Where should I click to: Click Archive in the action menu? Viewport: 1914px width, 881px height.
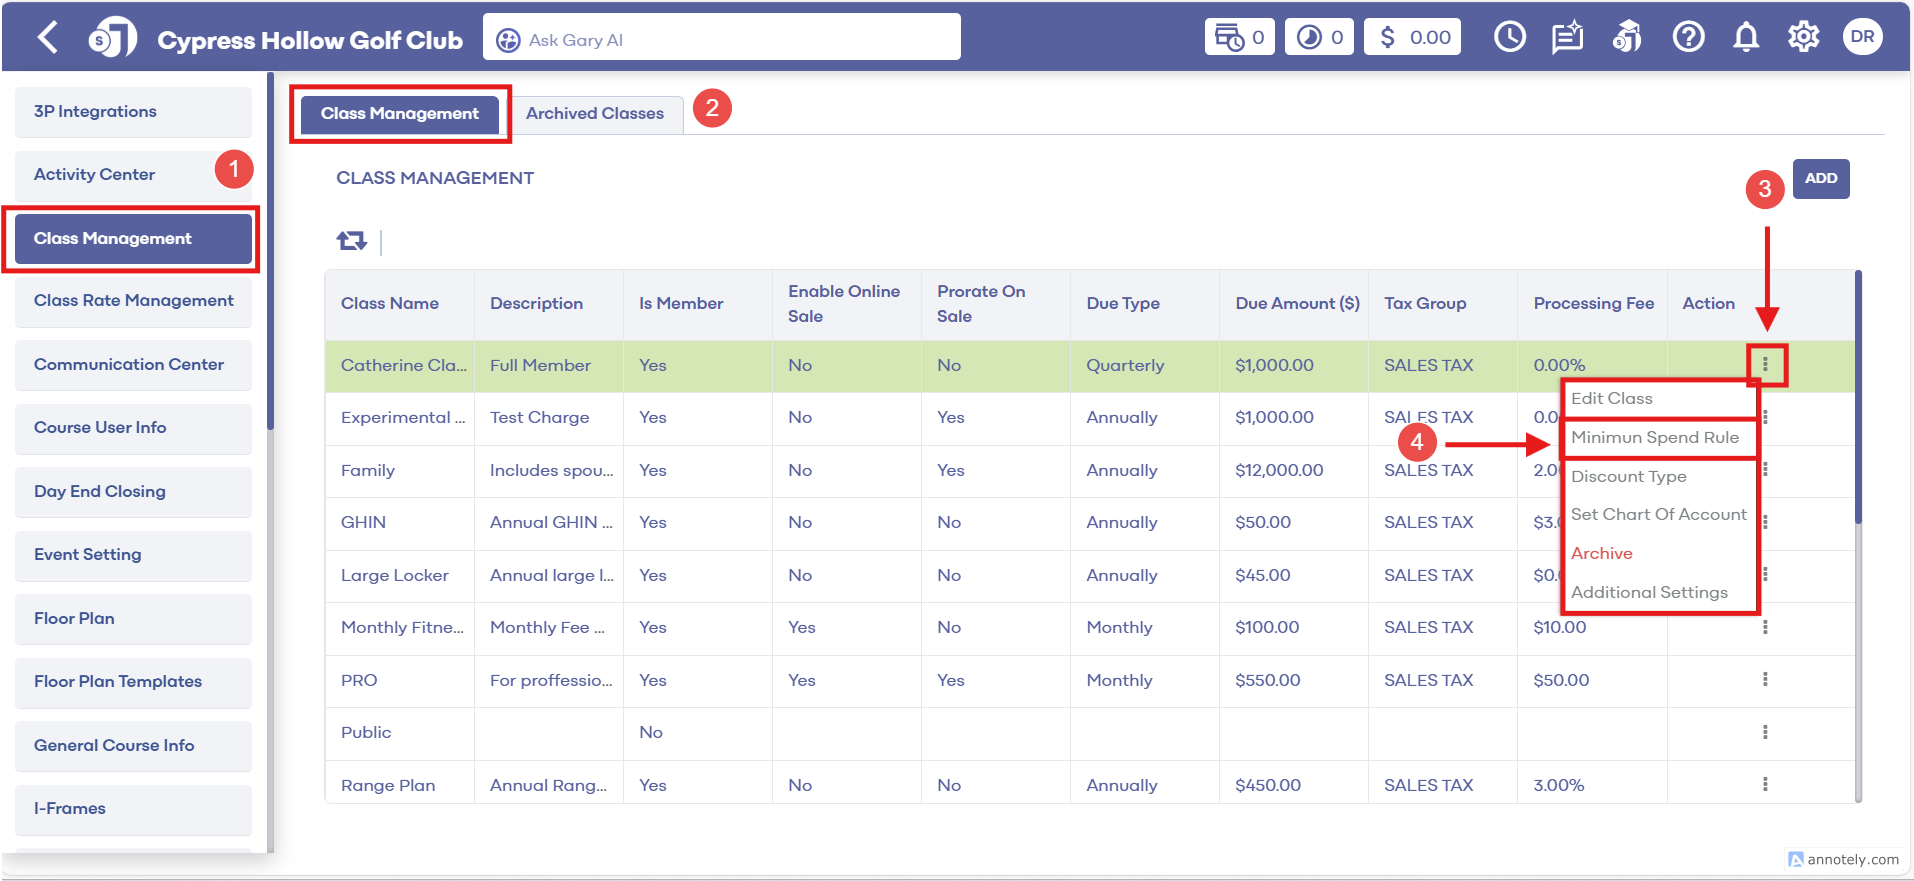[1601, 554]
